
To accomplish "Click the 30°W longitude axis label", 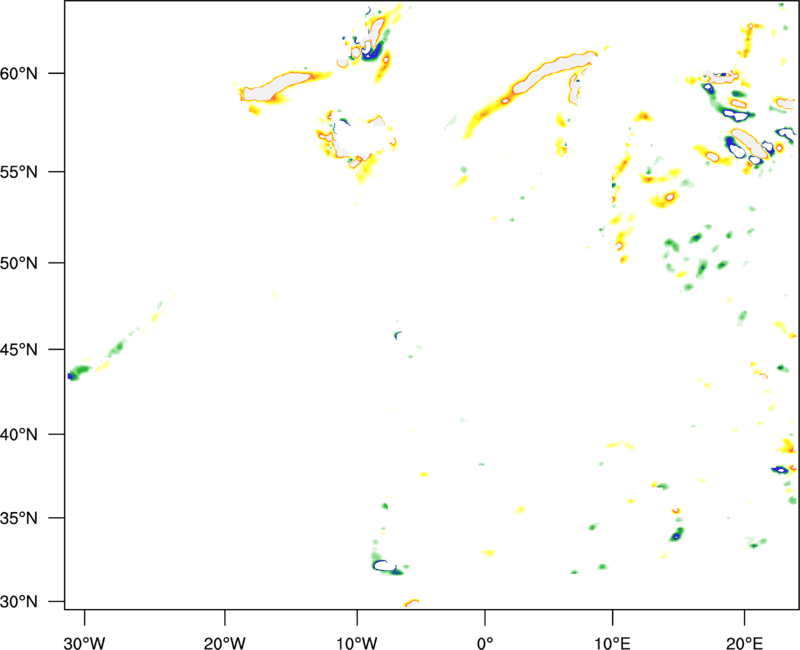I will tap(85, 643).
